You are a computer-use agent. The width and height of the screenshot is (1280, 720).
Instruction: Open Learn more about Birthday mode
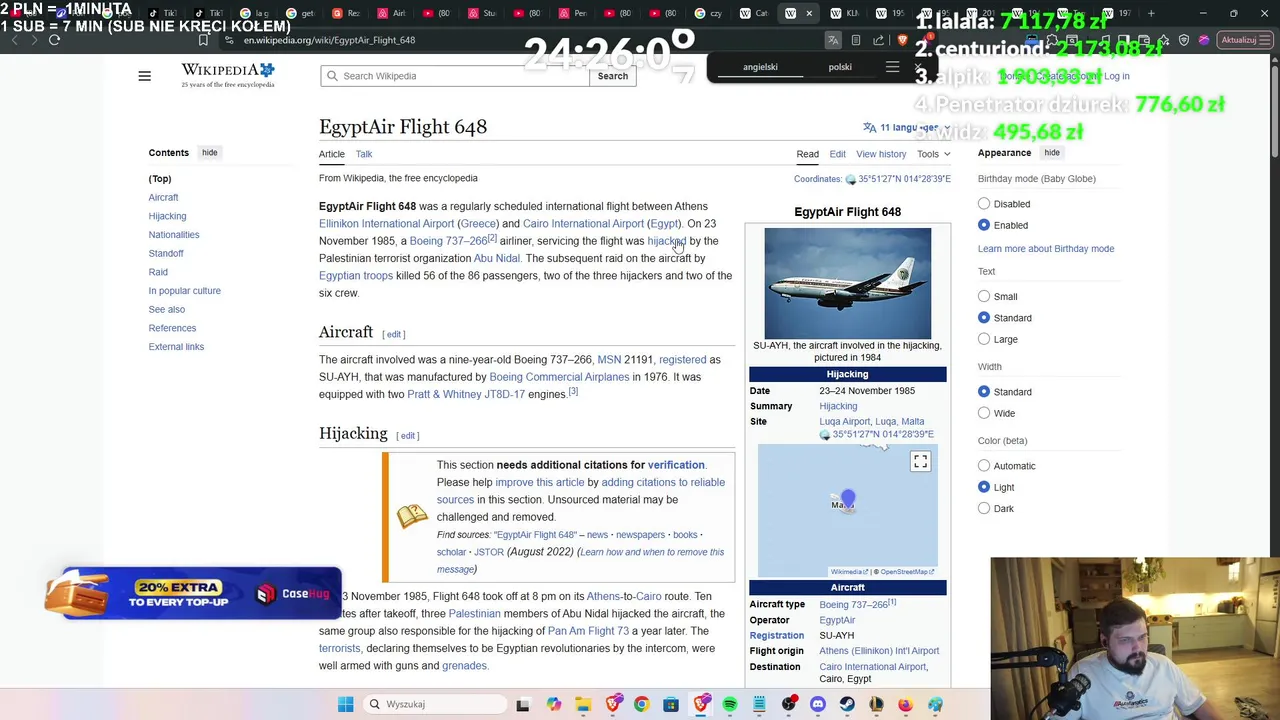pos(1046,249)
